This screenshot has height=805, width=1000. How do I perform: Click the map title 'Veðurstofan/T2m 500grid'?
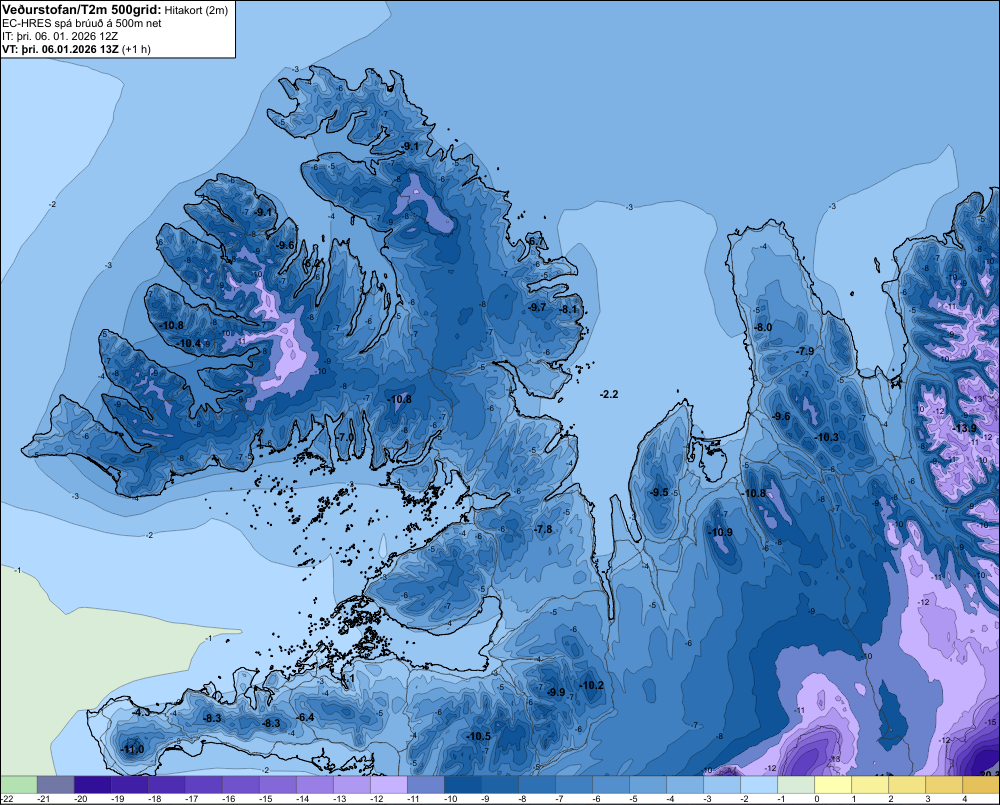click(82, 10)
